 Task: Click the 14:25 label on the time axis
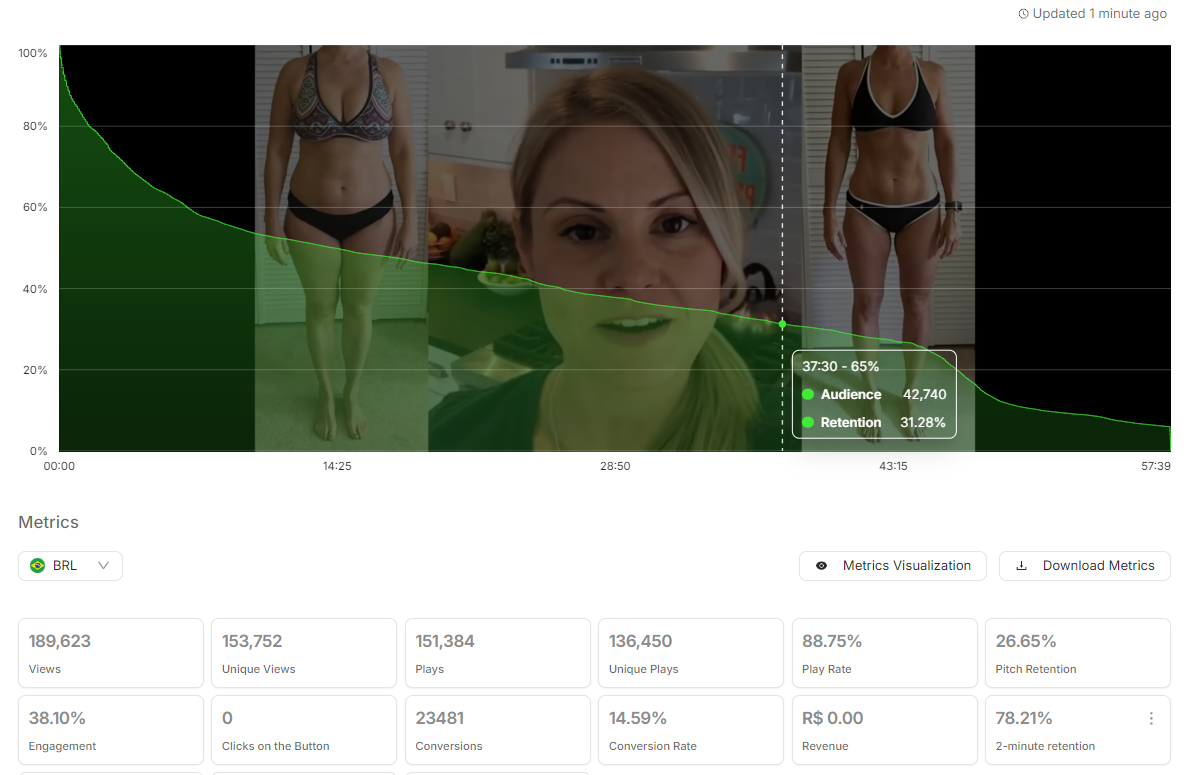[337, 467]
